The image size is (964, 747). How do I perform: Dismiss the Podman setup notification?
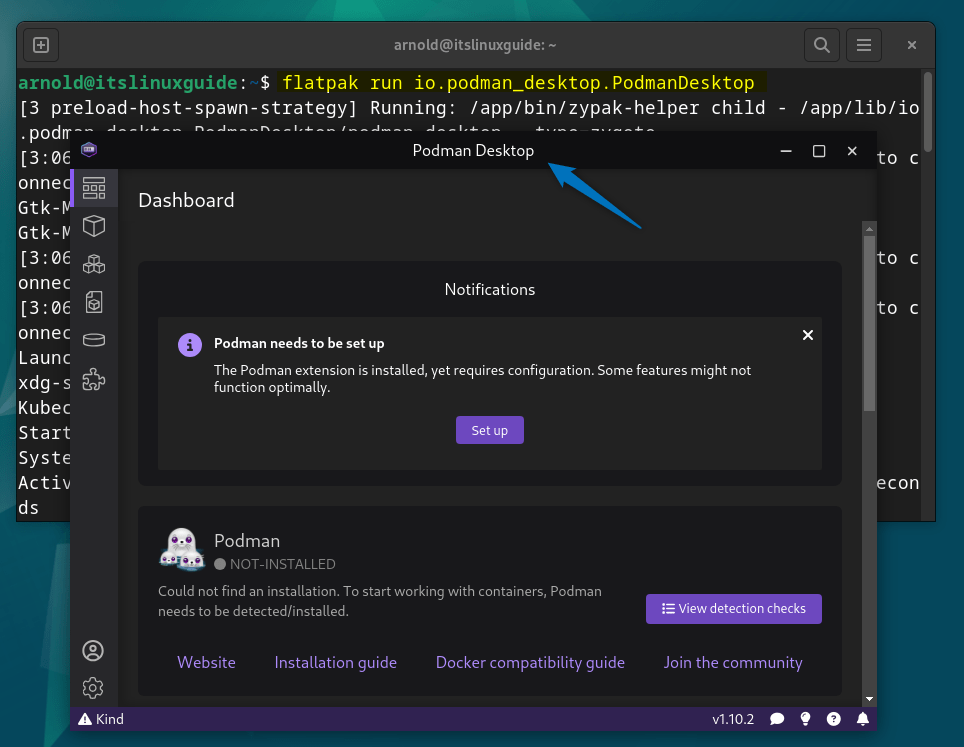807,335
